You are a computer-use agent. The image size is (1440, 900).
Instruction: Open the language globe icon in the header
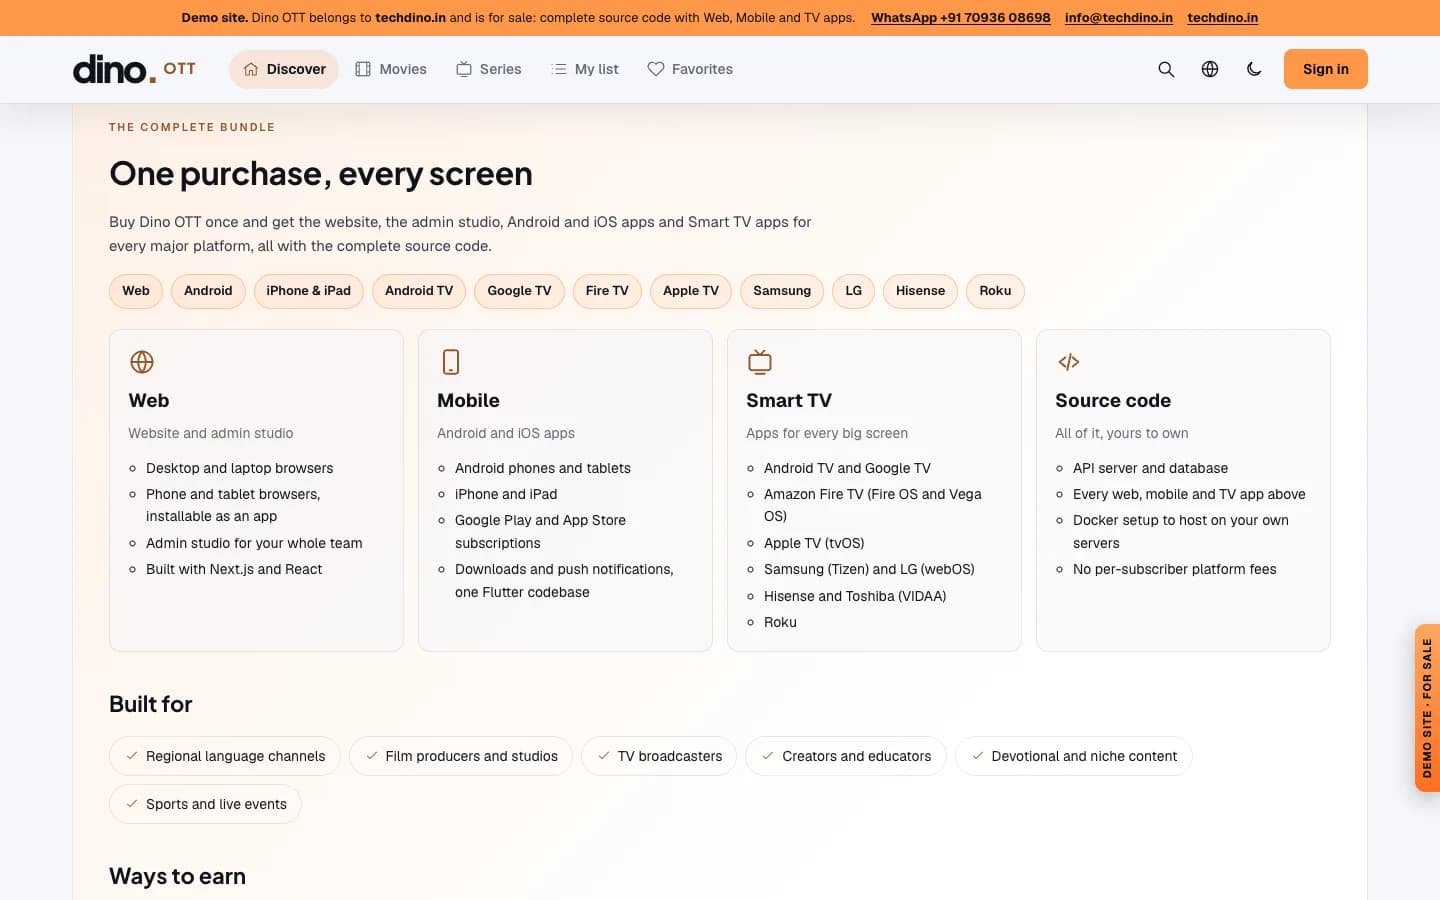point(1210,69)
